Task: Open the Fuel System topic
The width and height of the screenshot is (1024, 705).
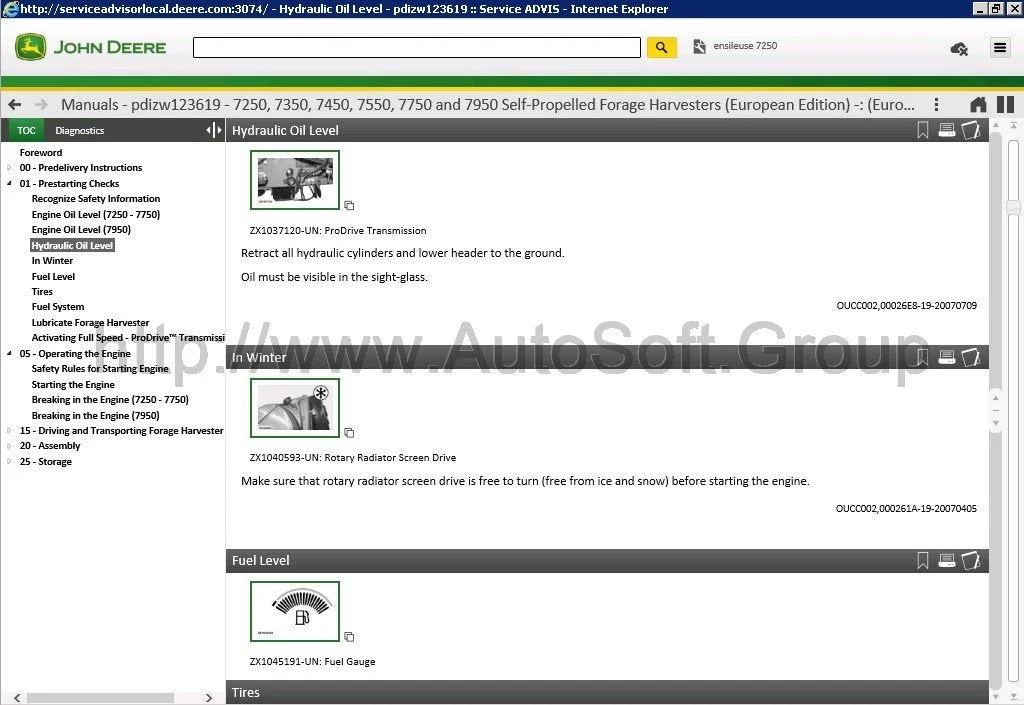Action: pos(57,307)
